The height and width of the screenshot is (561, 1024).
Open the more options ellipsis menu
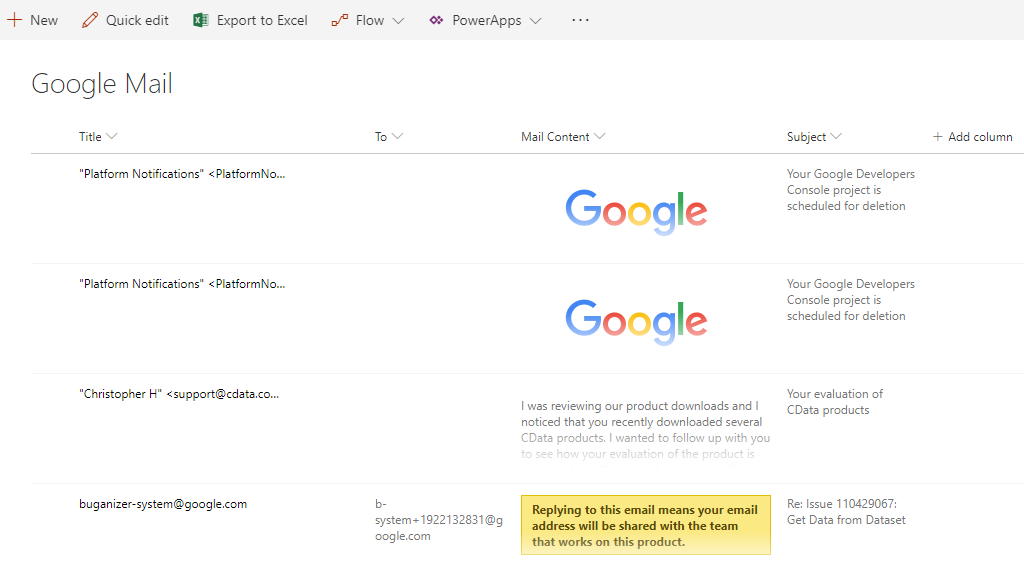pyautogui.click(x=580, y=20)
